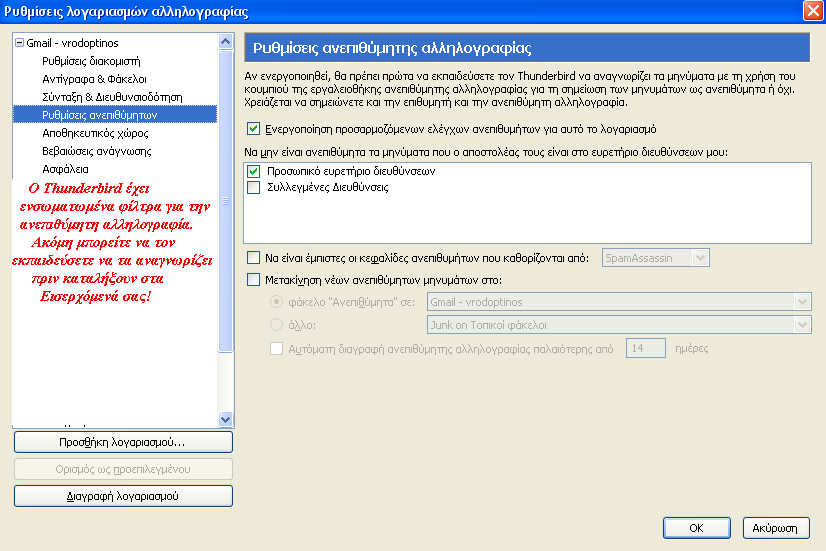The width and height of the screenshot is (826, 551).
Task: Open the Gmail - vrodoptinos folder dropdown
Action: pos(619,302)
